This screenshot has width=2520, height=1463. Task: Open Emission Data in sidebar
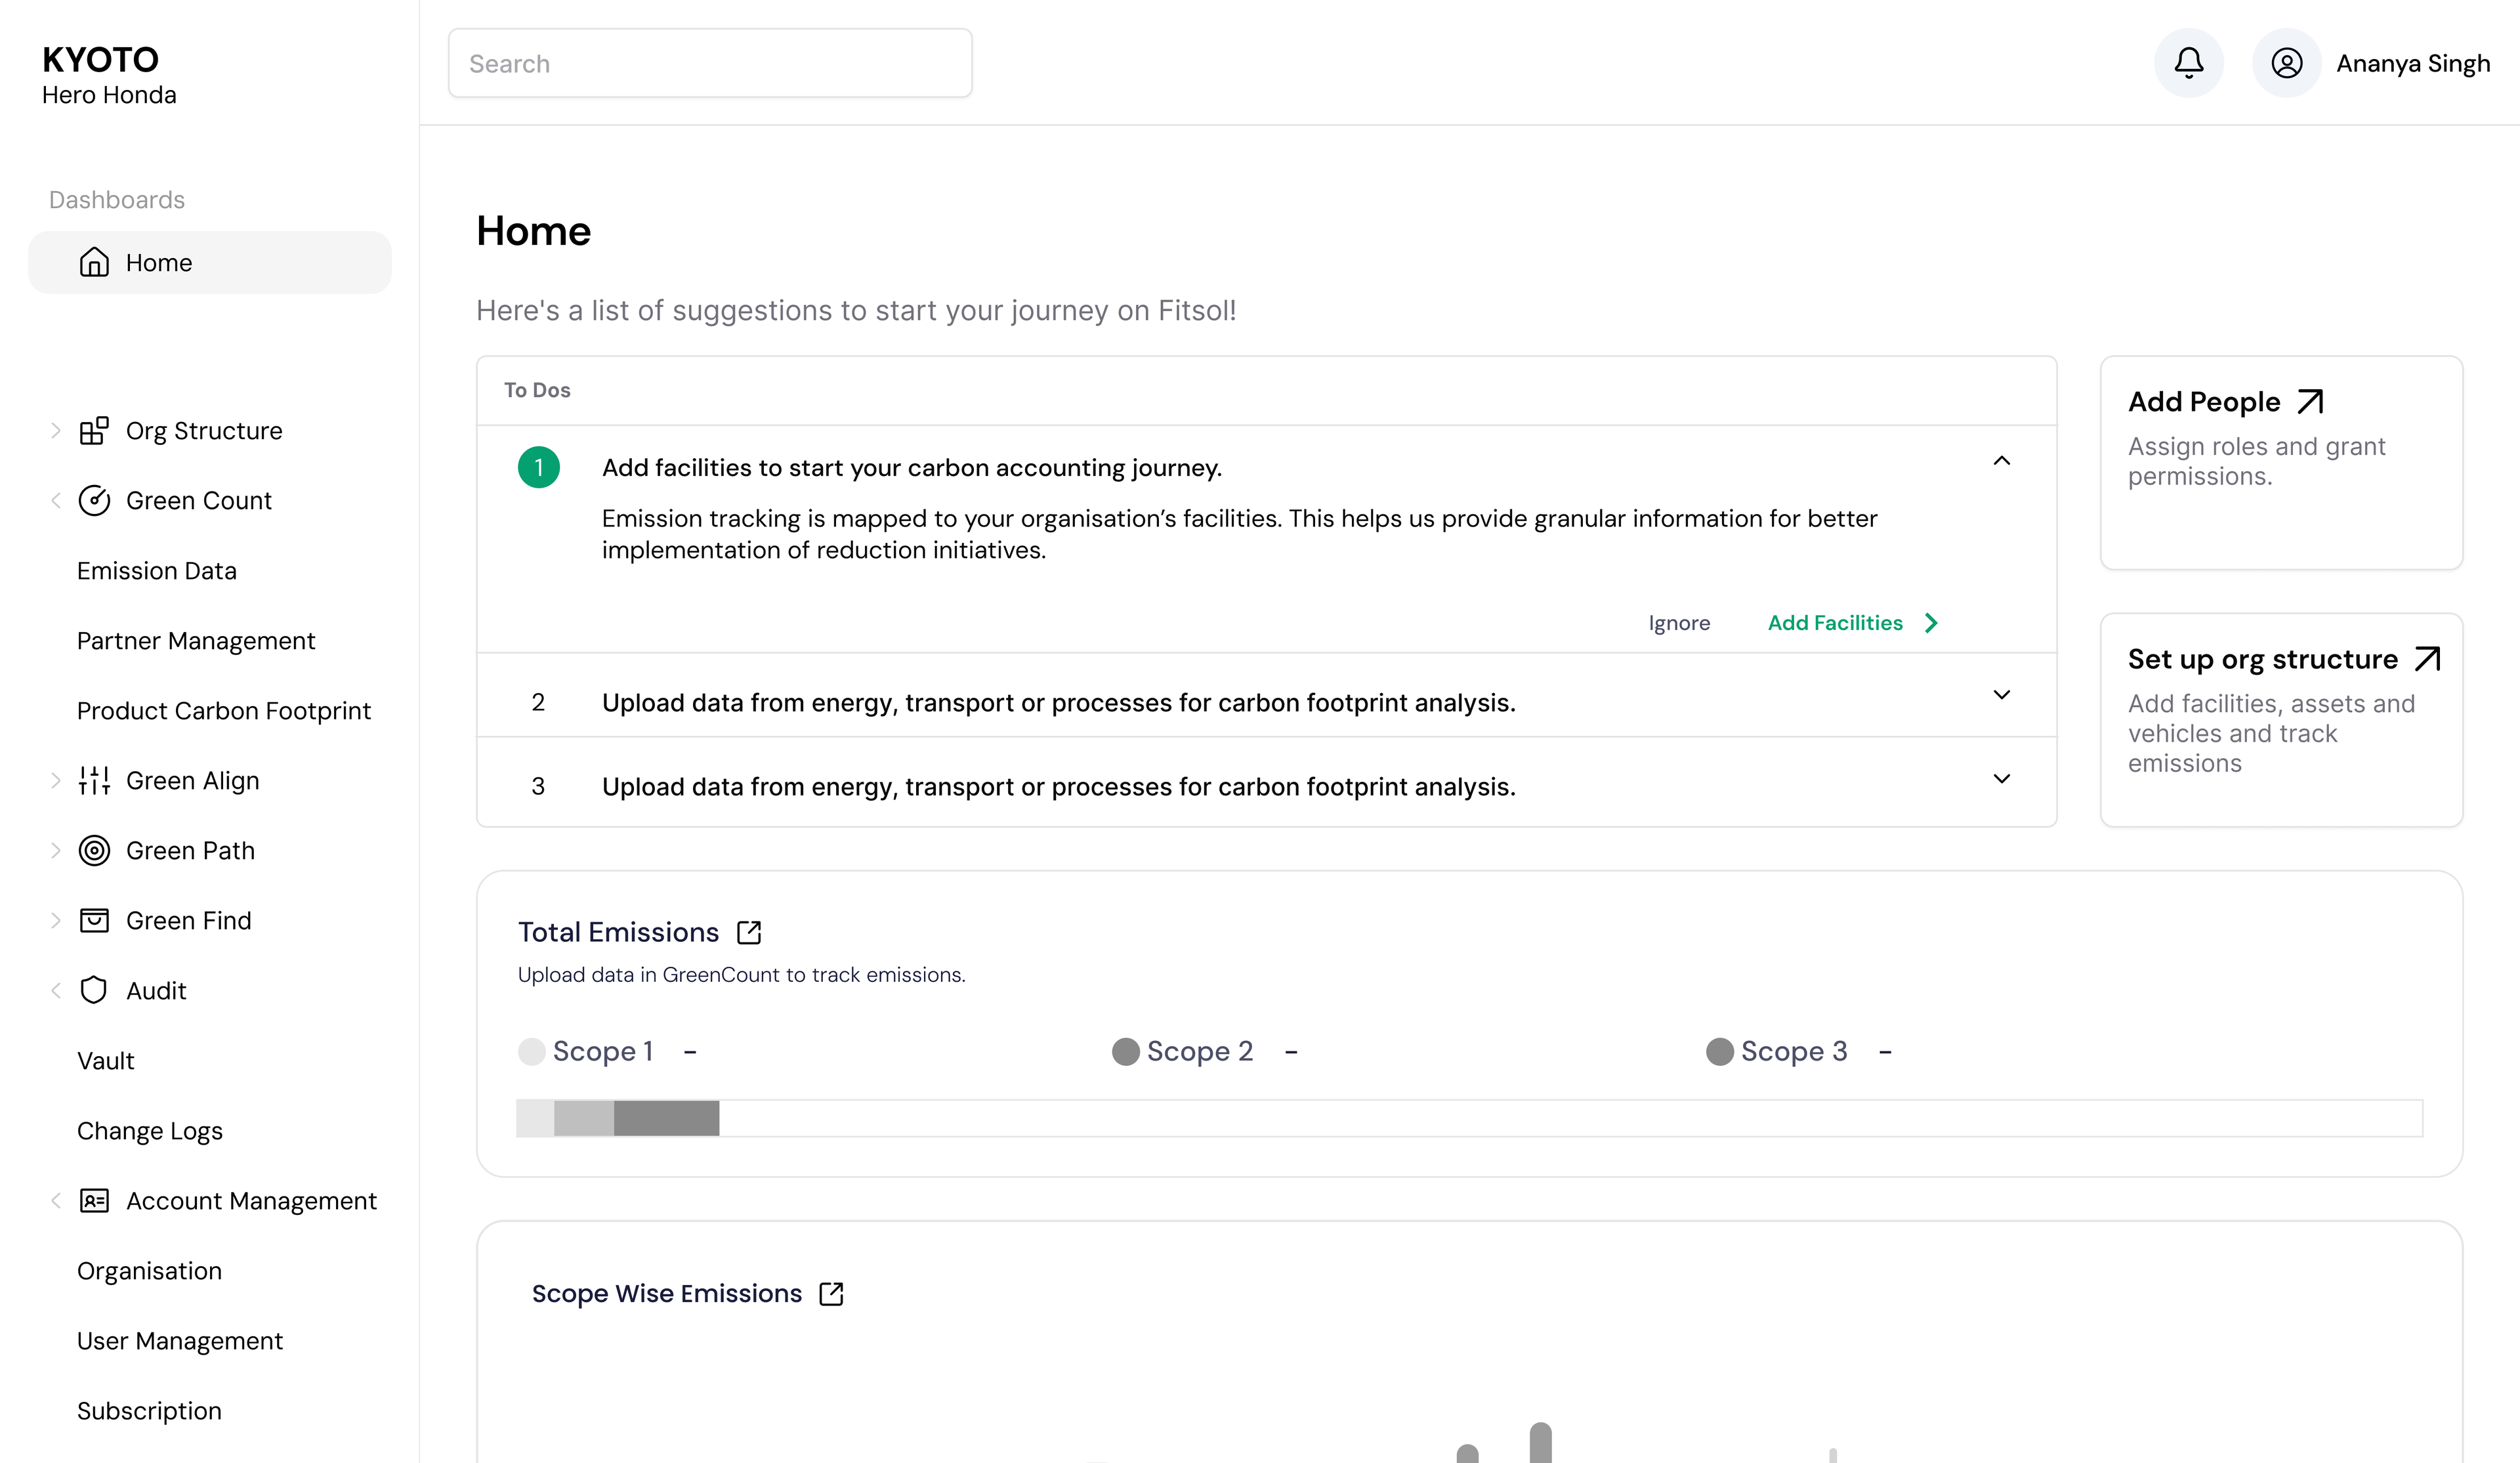[x=157, y=571]
